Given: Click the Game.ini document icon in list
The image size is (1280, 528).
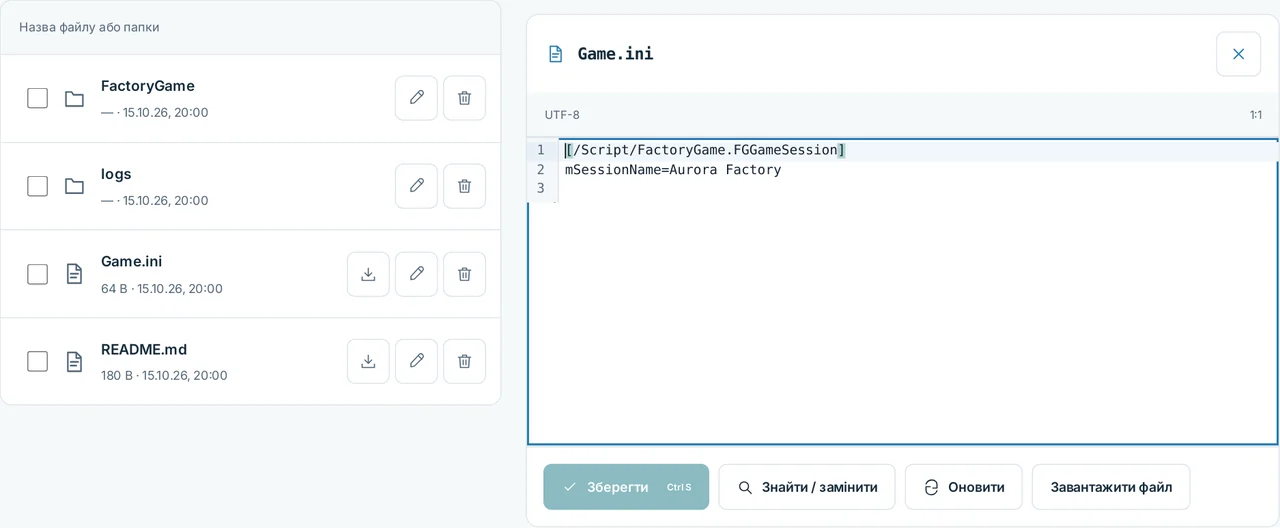Looking at the screenshot, I should click(x=74, y=274).
